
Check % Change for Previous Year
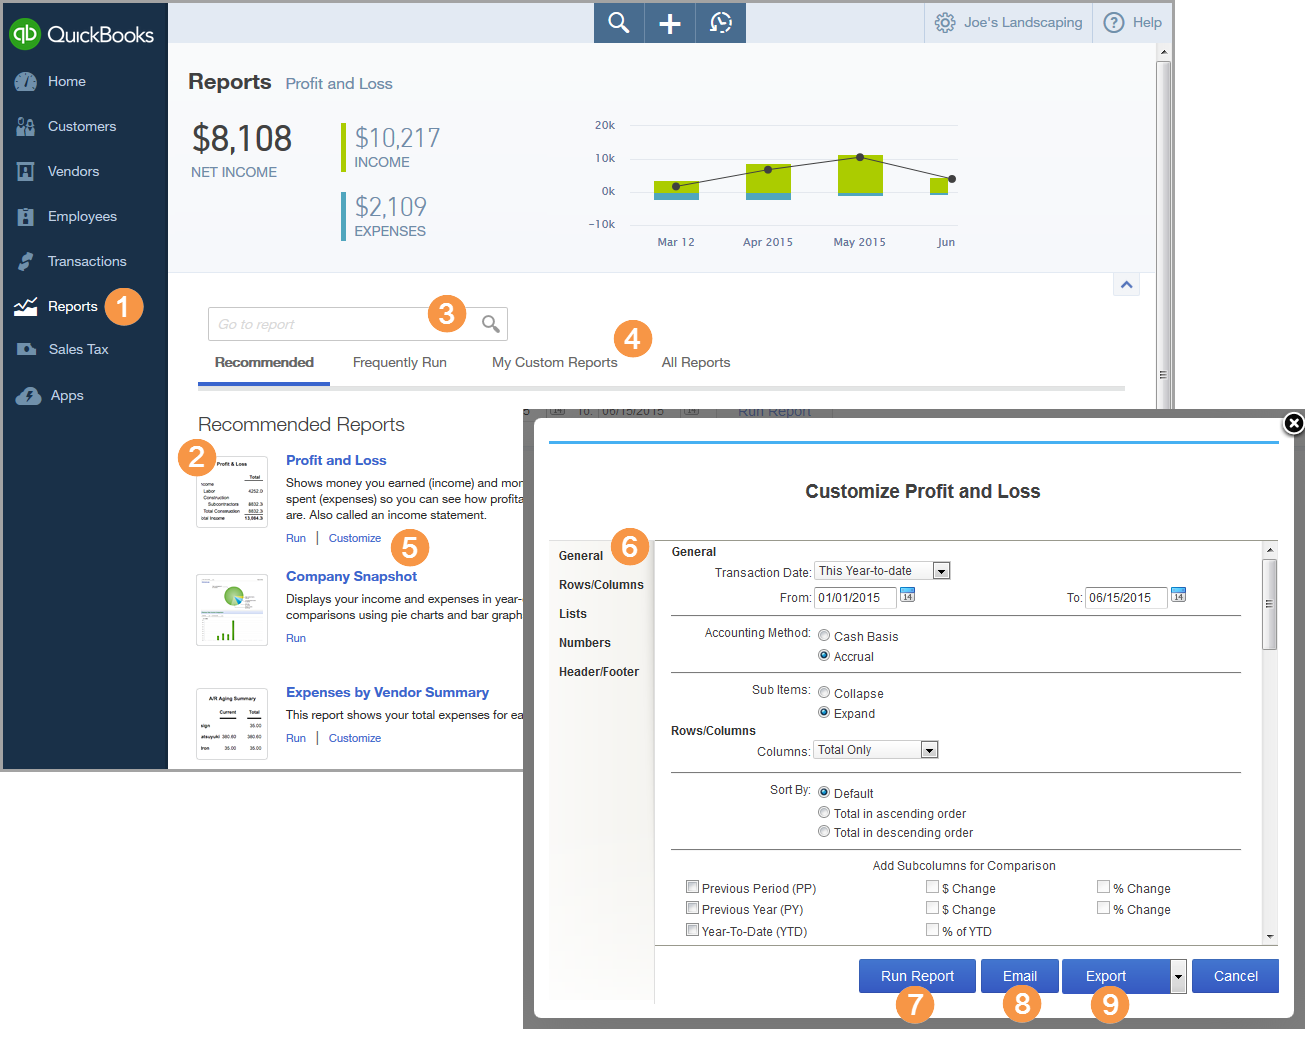click(1103, 908)
